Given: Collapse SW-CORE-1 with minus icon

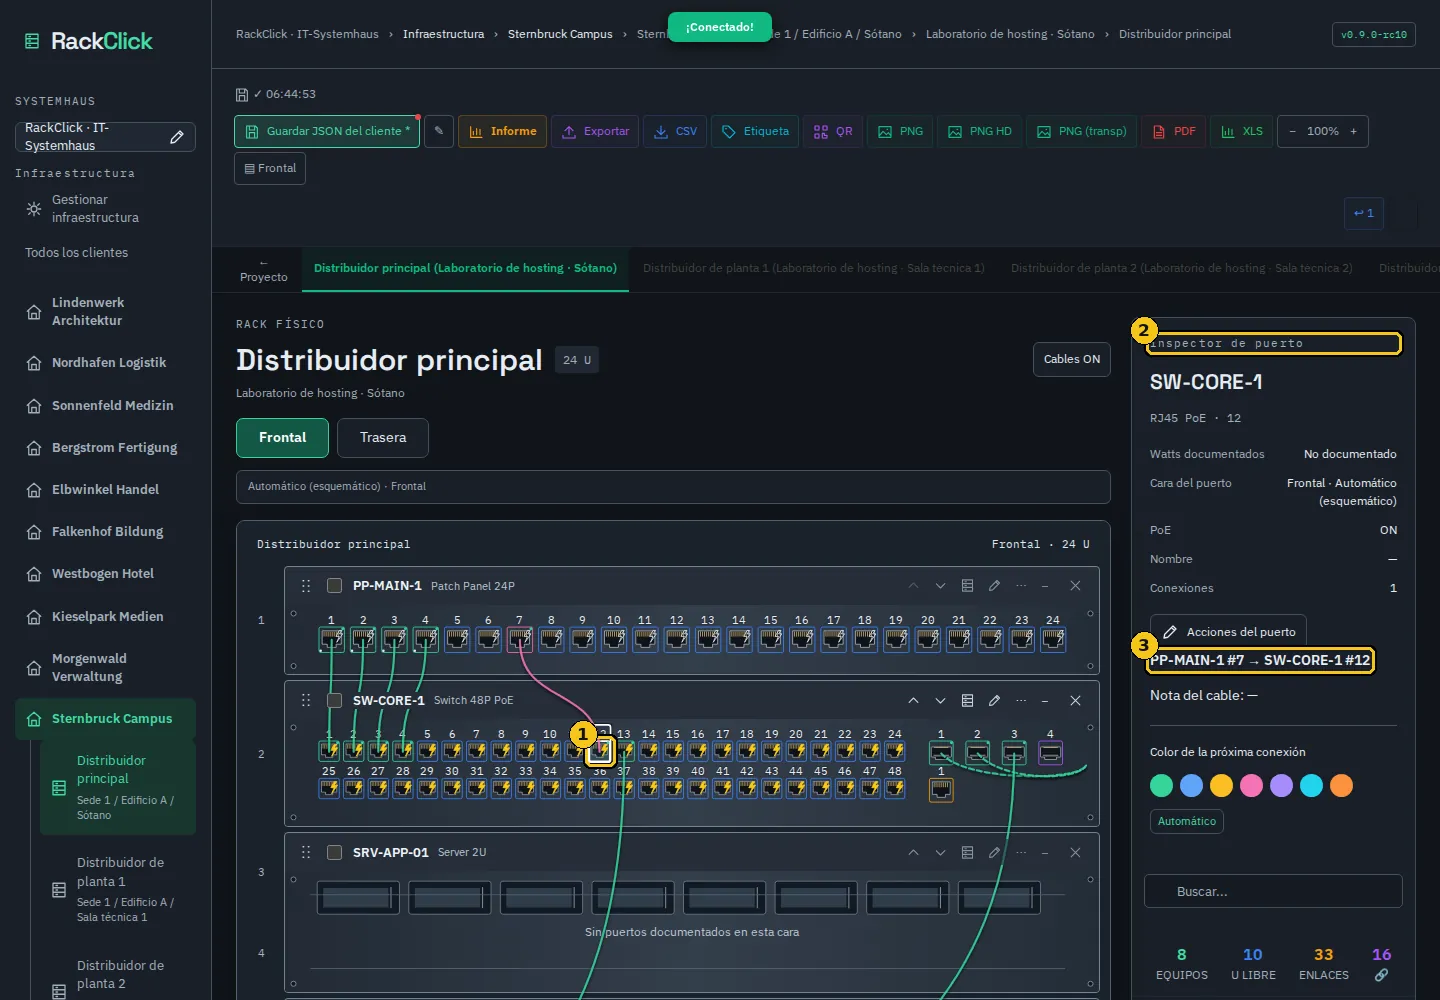Looking at the screenshot, I should point(1045,701).
